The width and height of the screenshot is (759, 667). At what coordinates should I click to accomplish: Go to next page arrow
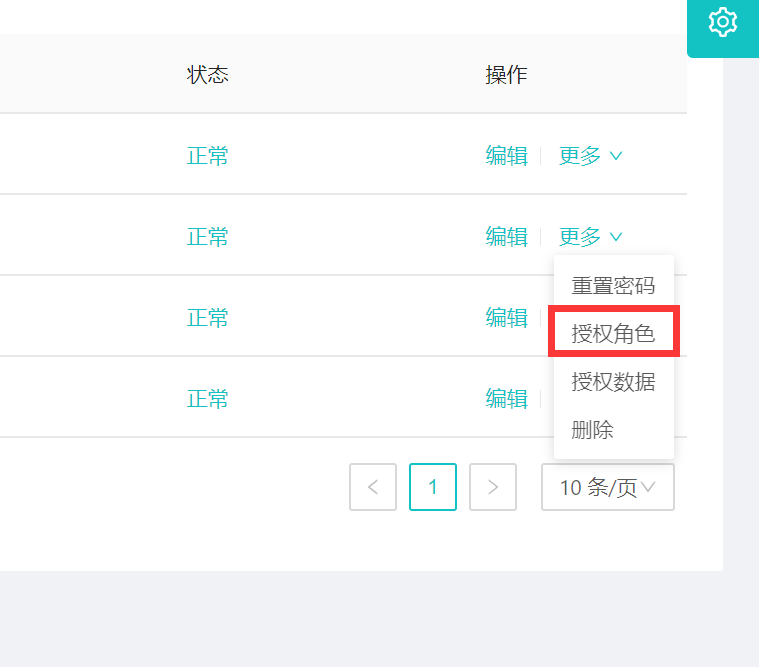(493, 487)
